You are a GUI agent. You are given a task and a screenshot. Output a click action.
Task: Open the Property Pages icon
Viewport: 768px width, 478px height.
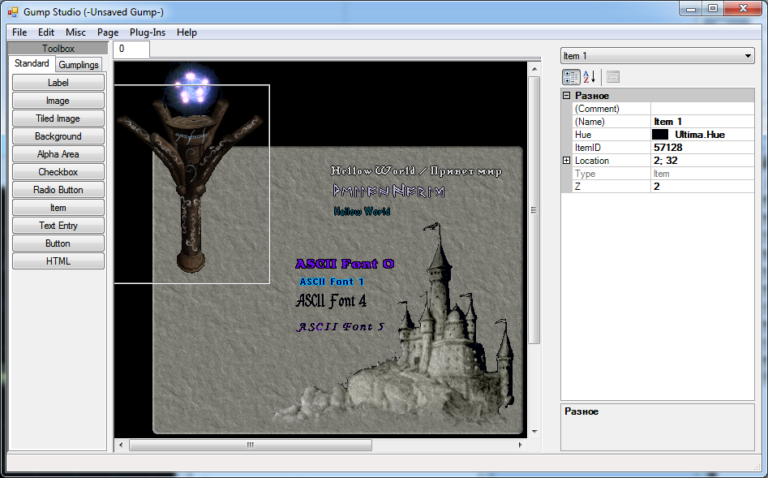coord(613,77)
